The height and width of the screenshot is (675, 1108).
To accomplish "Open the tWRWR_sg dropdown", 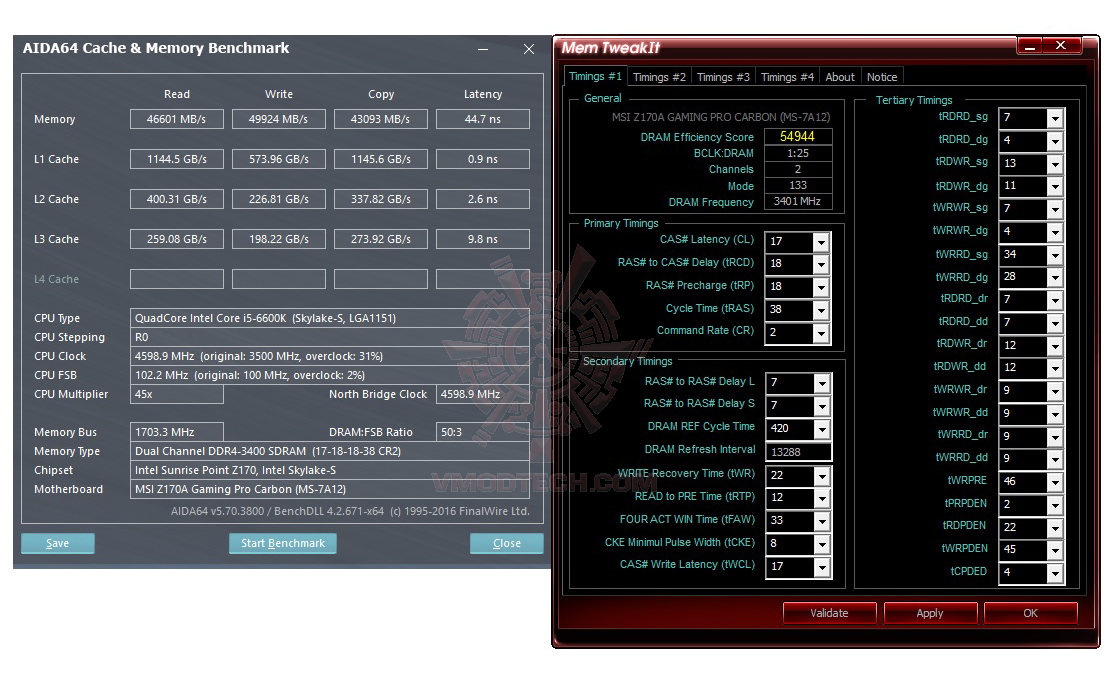I will click(x=1055, y=209).
